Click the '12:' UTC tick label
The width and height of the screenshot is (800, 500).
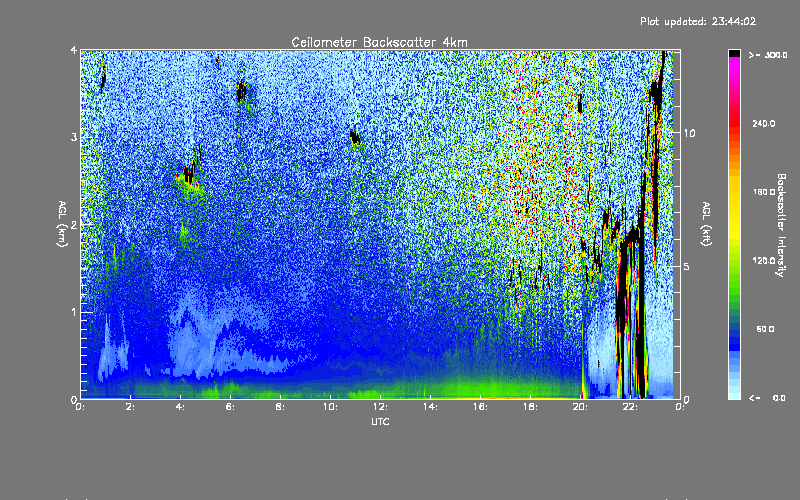click(x=380, y=407)
